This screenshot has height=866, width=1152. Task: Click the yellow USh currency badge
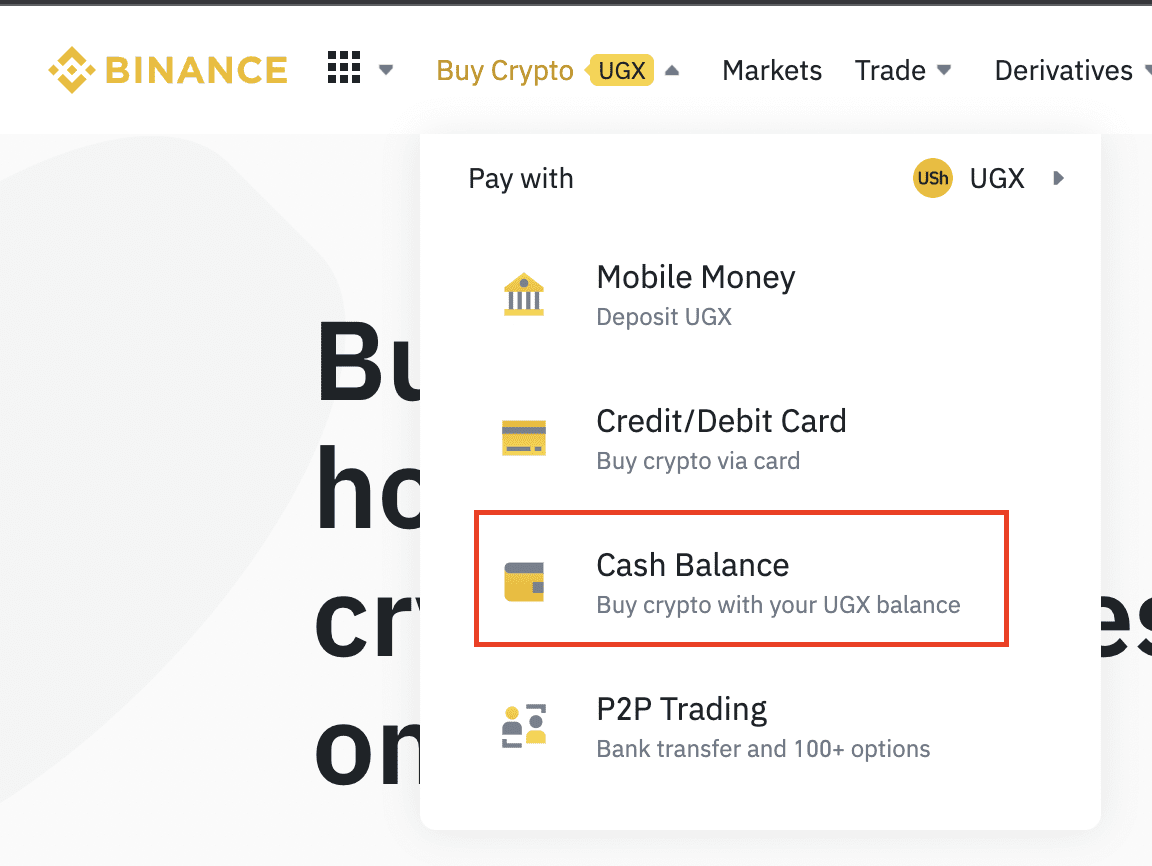point(932,178)
